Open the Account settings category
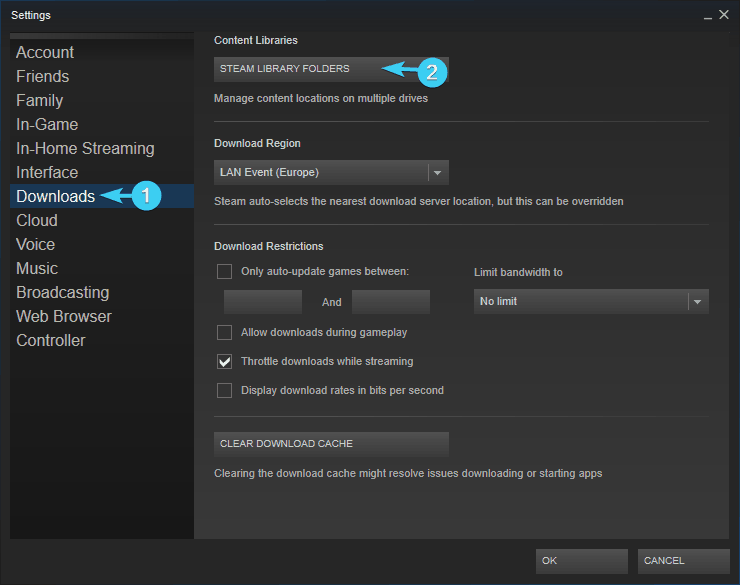This screenshot has width=740, height=585. point(101,52)
